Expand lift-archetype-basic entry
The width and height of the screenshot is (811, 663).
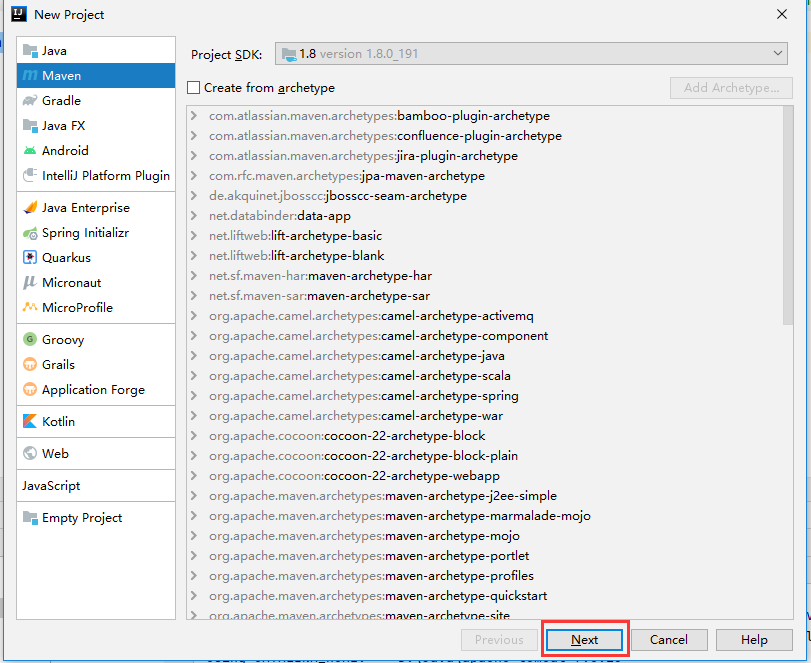[x=194, y=235]
